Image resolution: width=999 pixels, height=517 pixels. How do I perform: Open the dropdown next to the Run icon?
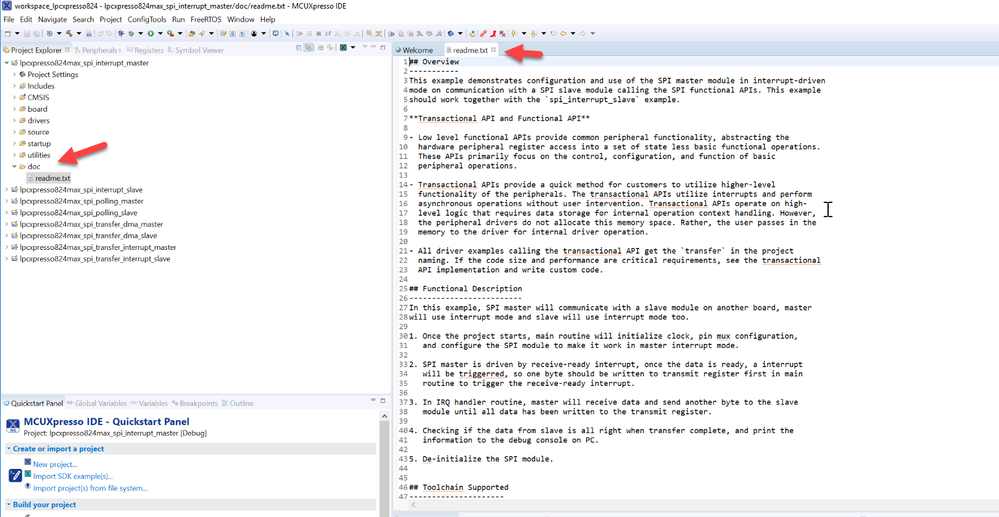[161, 33]
